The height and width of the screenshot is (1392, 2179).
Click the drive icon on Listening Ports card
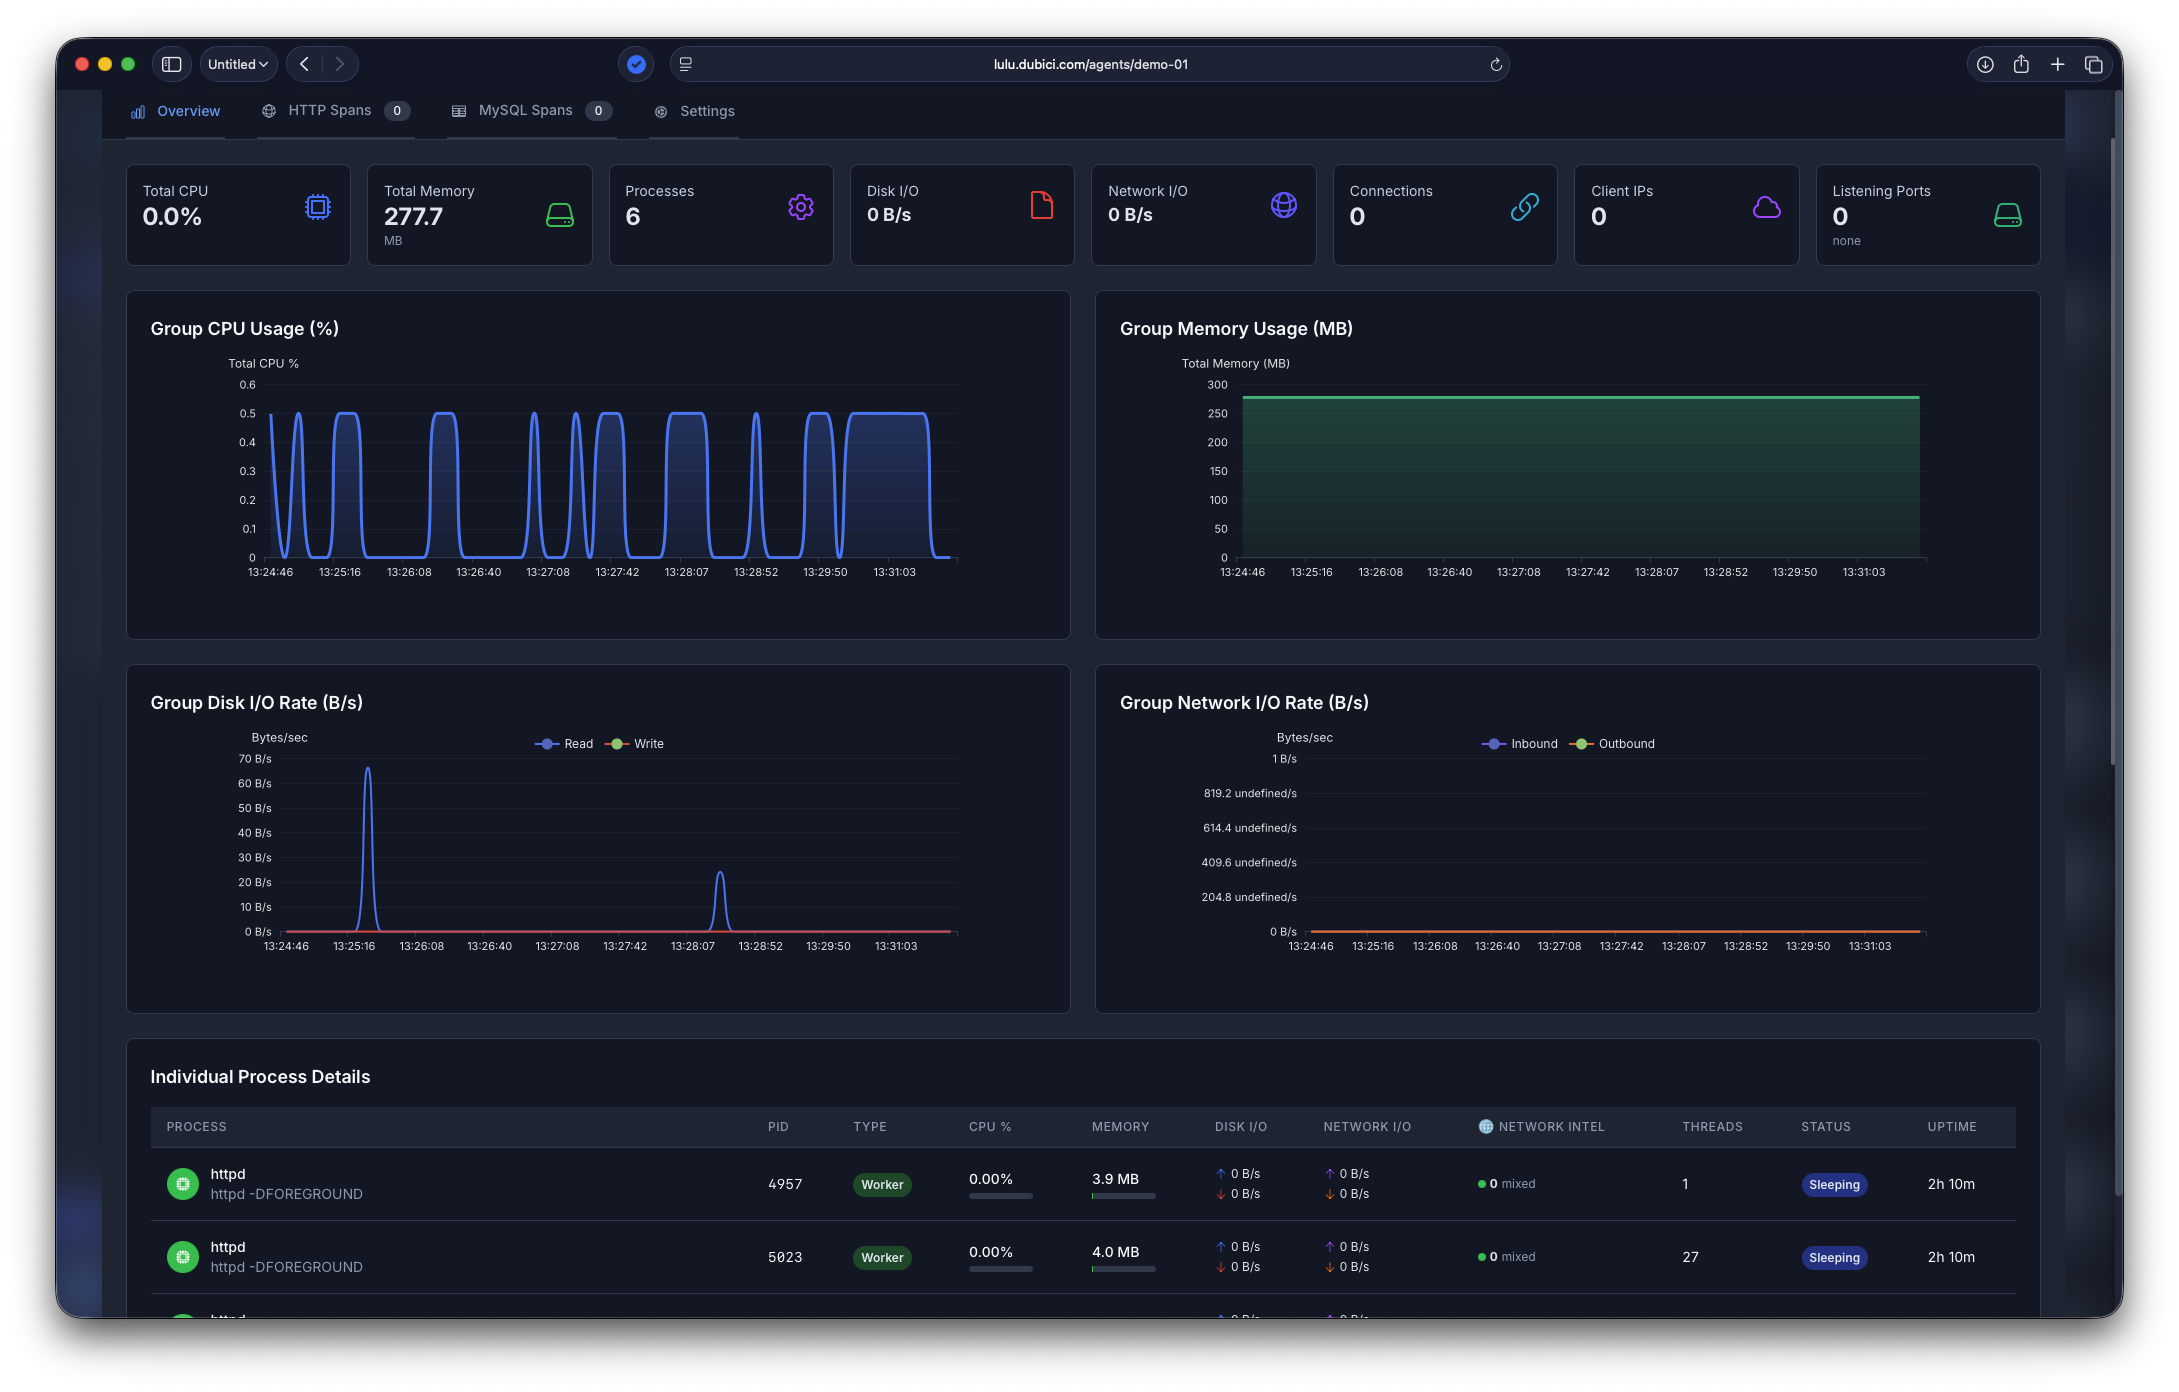[2008, 214]
